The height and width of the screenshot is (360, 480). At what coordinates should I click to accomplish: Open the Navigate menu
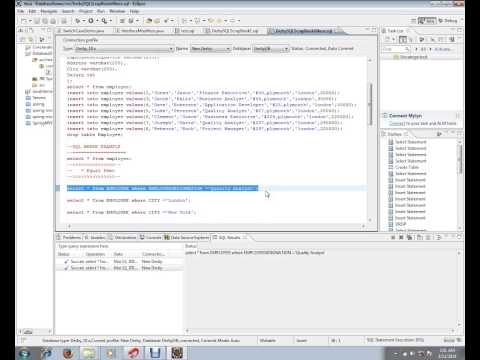49,11
